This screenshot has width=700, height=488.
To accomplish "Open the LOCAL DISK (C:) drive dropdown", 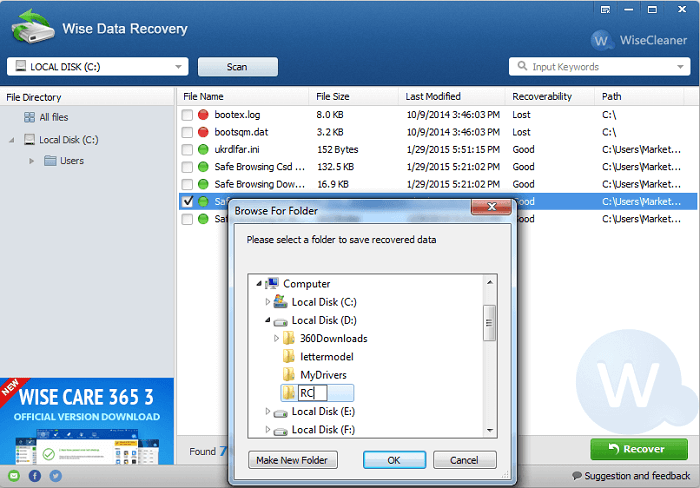I will click(98, 67).
